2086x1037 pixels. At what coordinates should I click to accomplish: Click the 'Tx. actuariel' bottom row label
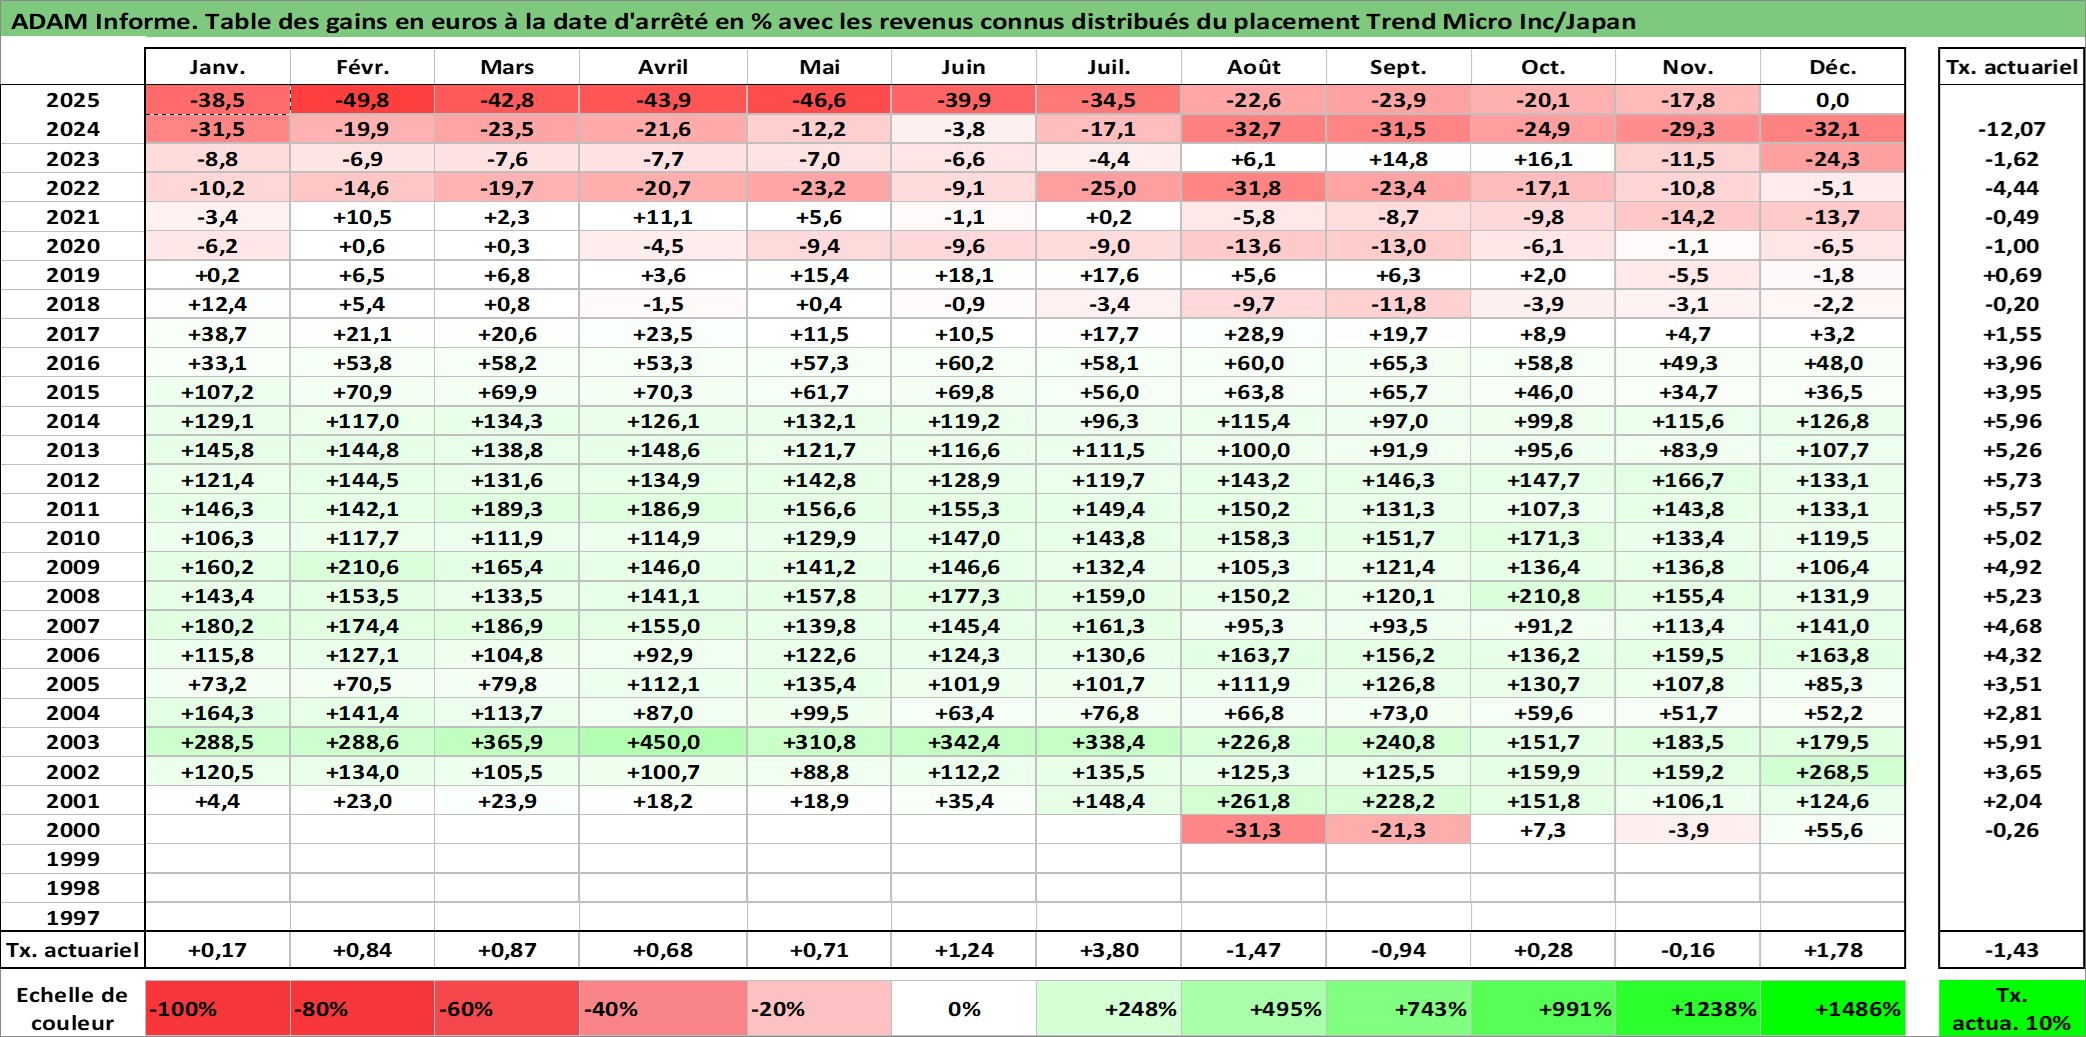[73, 950]
